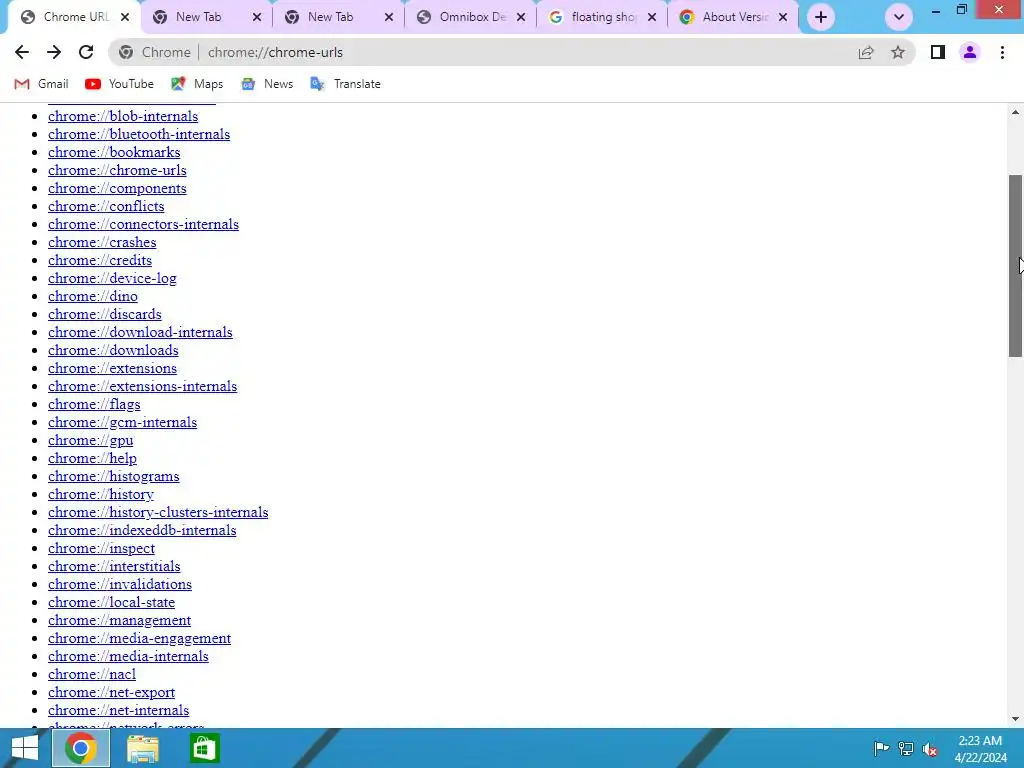This screenshot has width=1024, height=768.
Task: Open chrome://blob-internals link
Action: point(123,116)
